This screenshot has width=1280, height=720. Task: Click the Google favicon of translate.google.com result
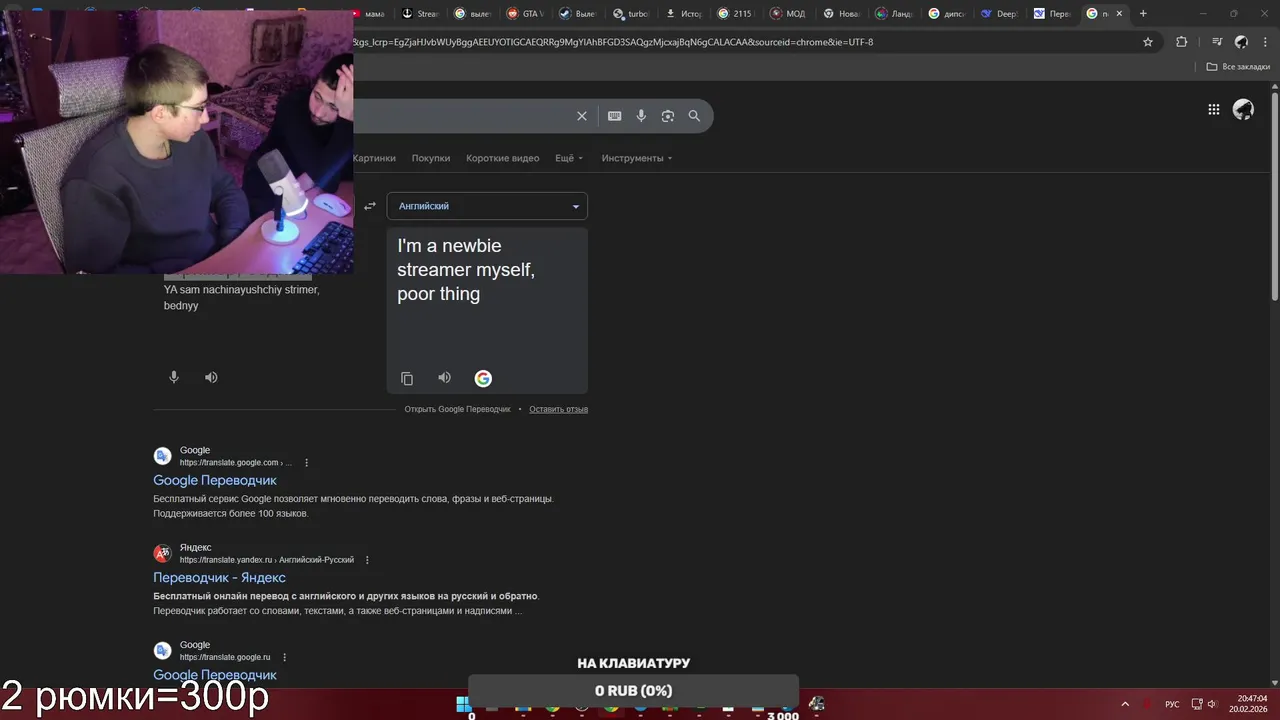click(x=162, y=457)
